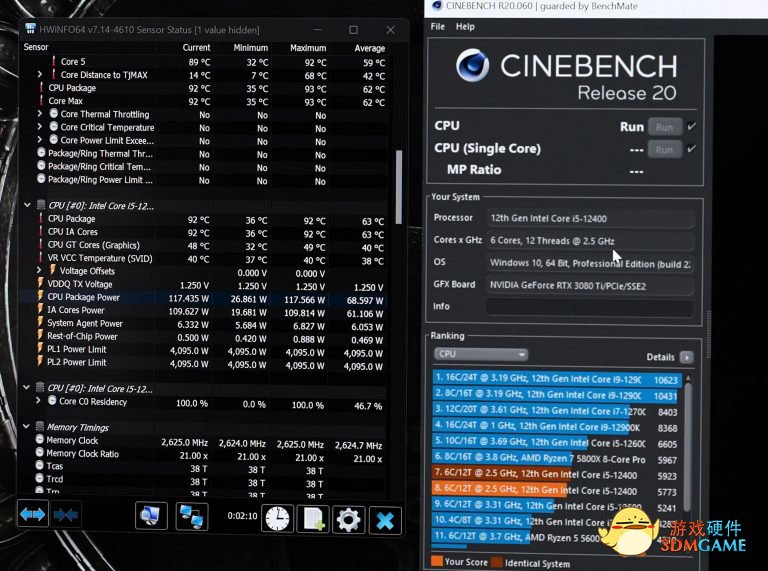The width and height of the screenshot is (768, 571).
Task: Click the PL1 Power Limit lightning icon
Action: click(40, 348)
